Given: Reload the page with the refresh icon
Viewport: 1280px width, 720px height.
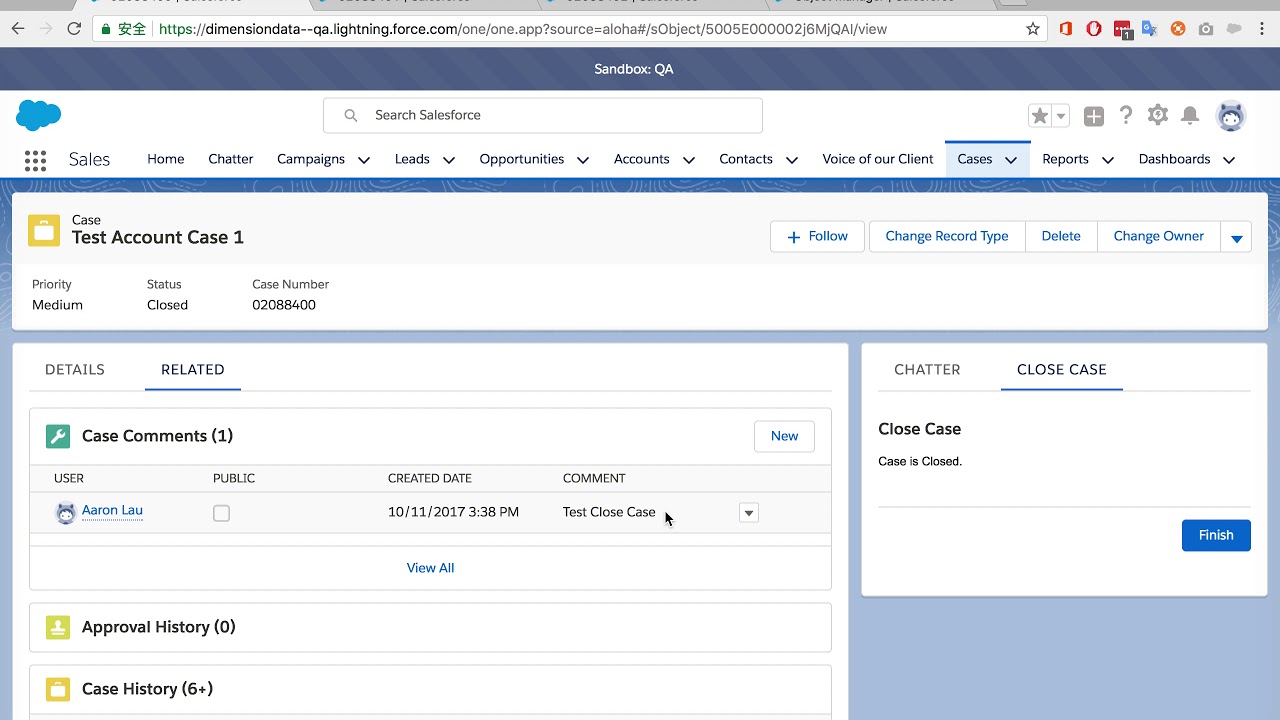Looking at the screenshot, I should coord(74,29).
